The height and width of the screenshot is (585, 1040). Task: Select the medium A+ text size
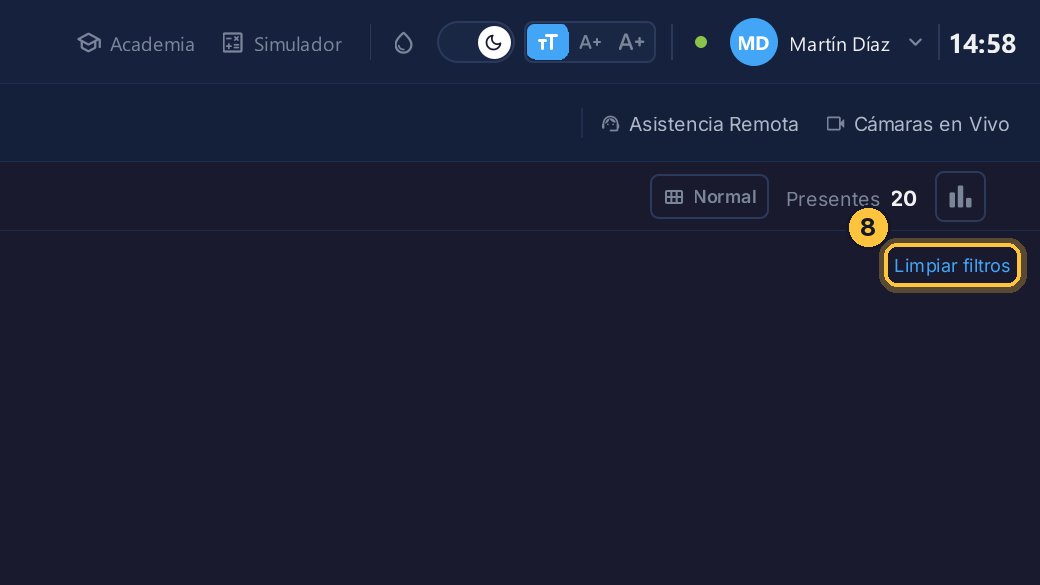(590, 42)
